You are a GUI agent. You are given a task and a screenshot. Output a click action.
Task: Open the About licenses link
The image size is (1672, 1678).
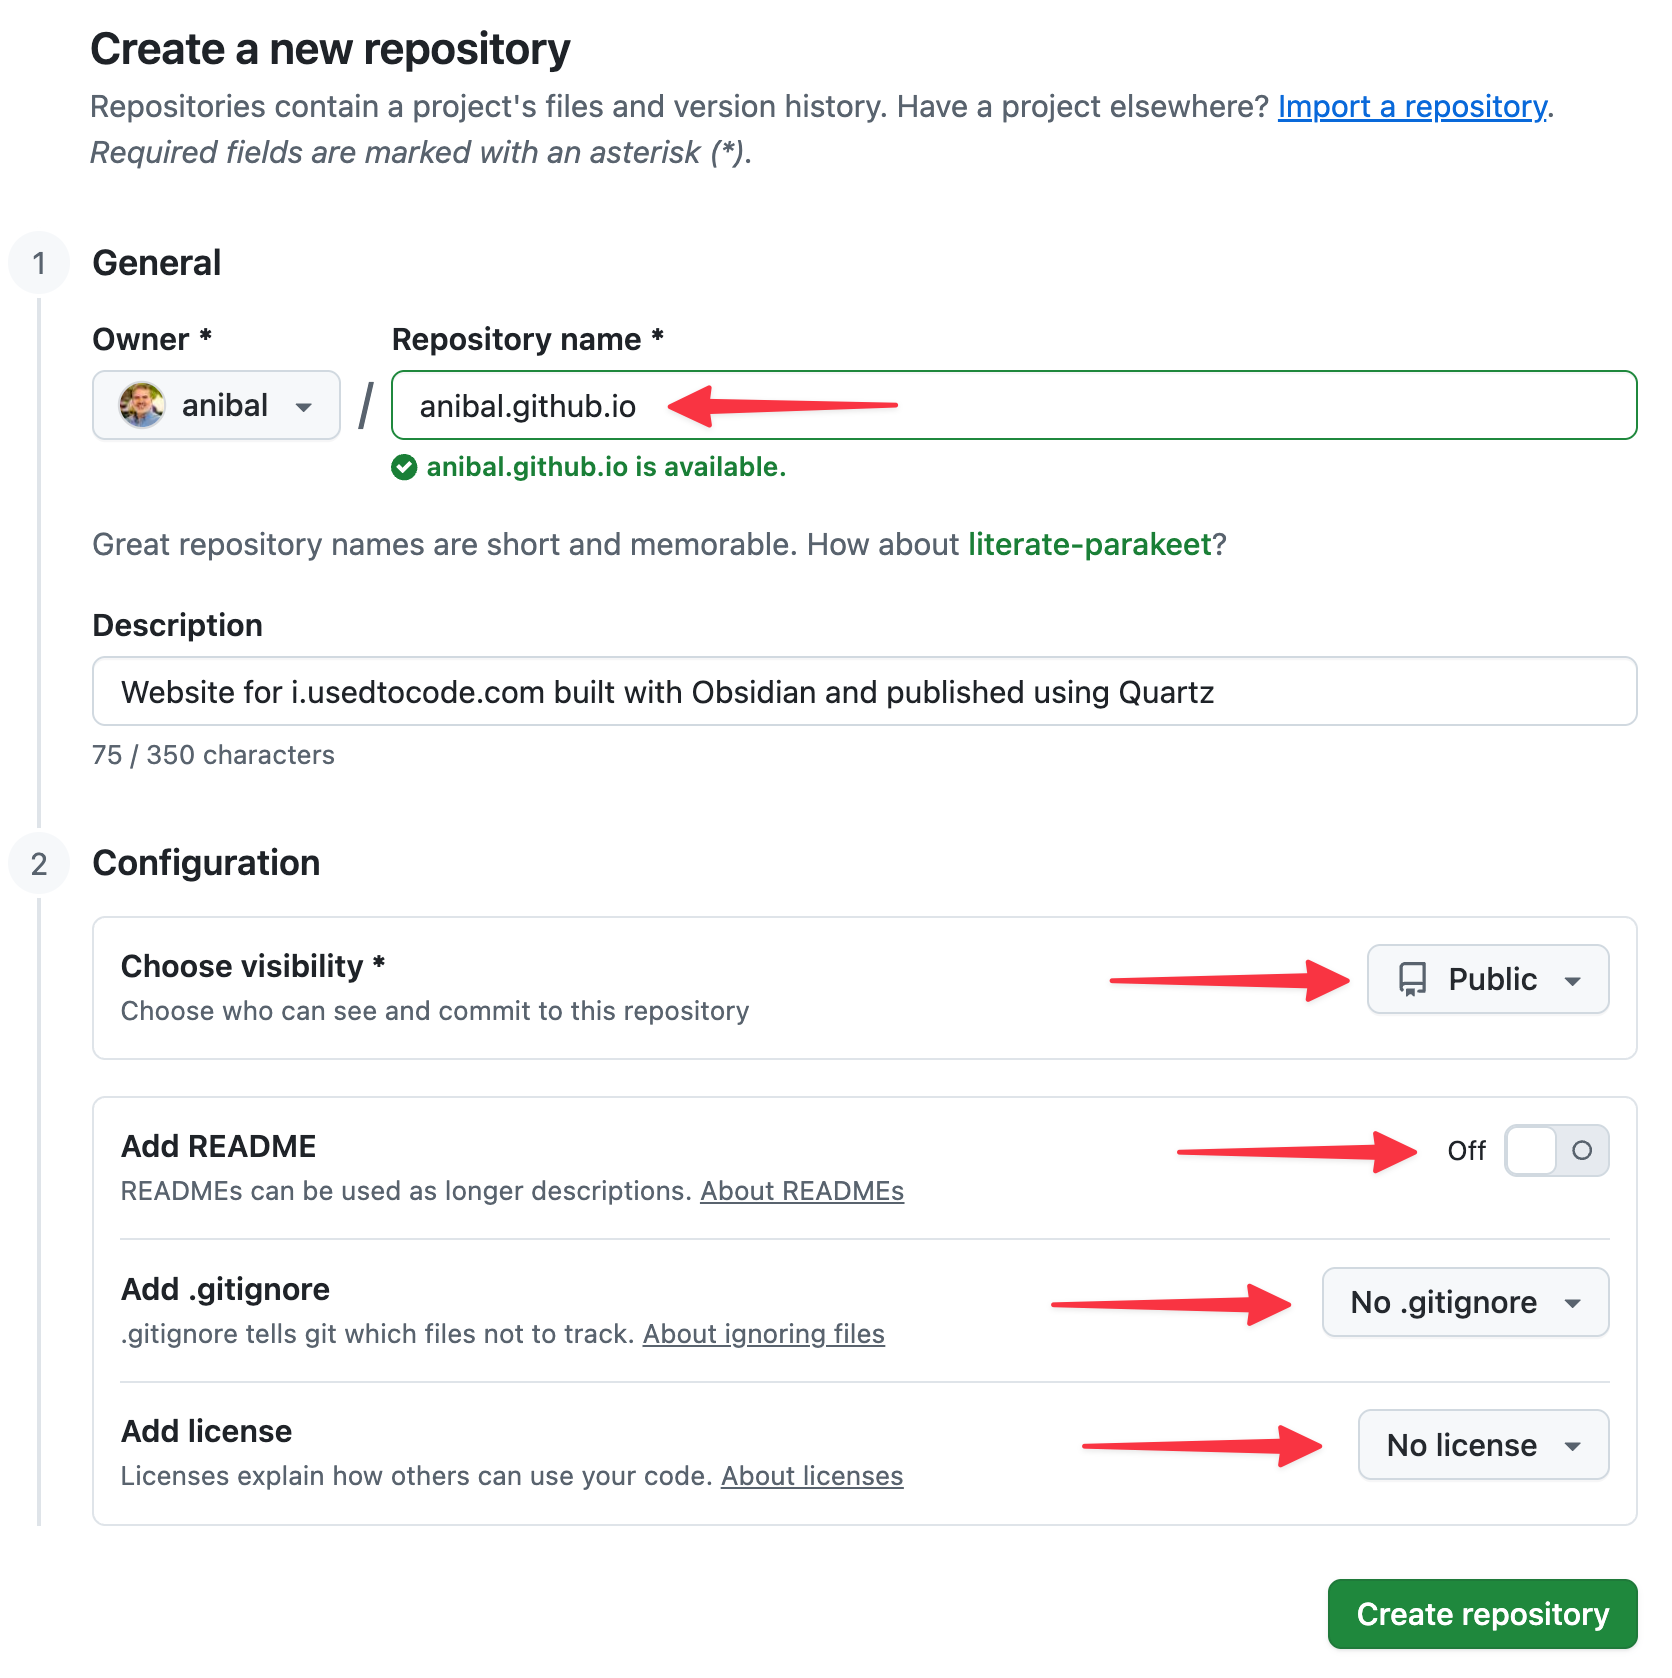click(812, 1476)
